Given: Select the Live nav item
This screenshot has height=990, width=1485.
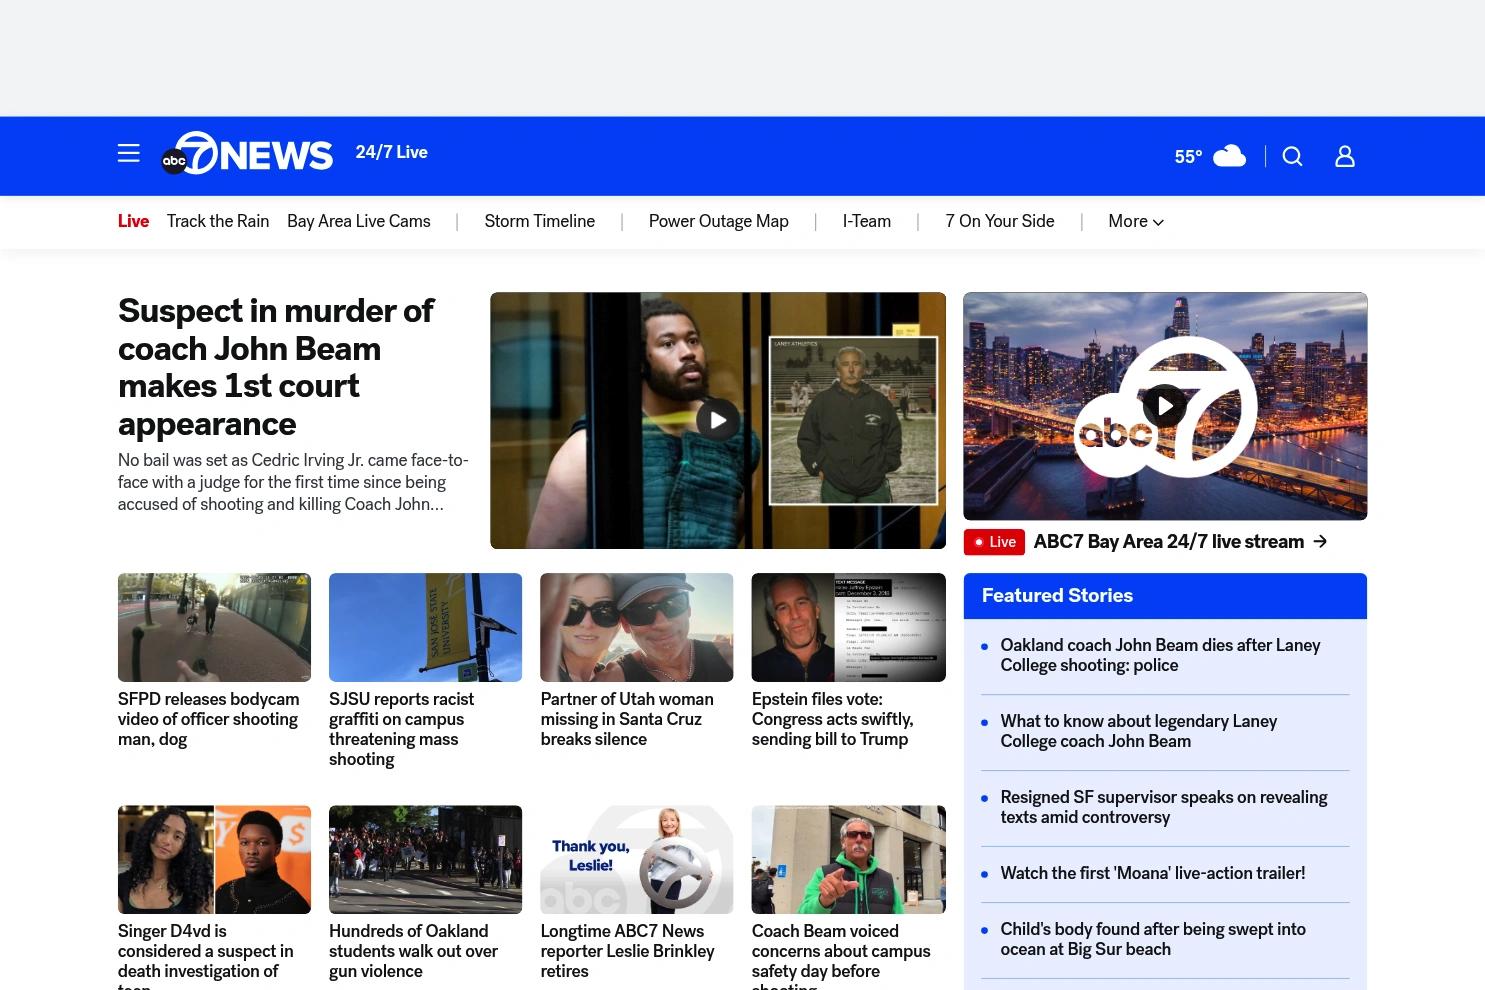Looking at the screenshot, I should (133, 222).
